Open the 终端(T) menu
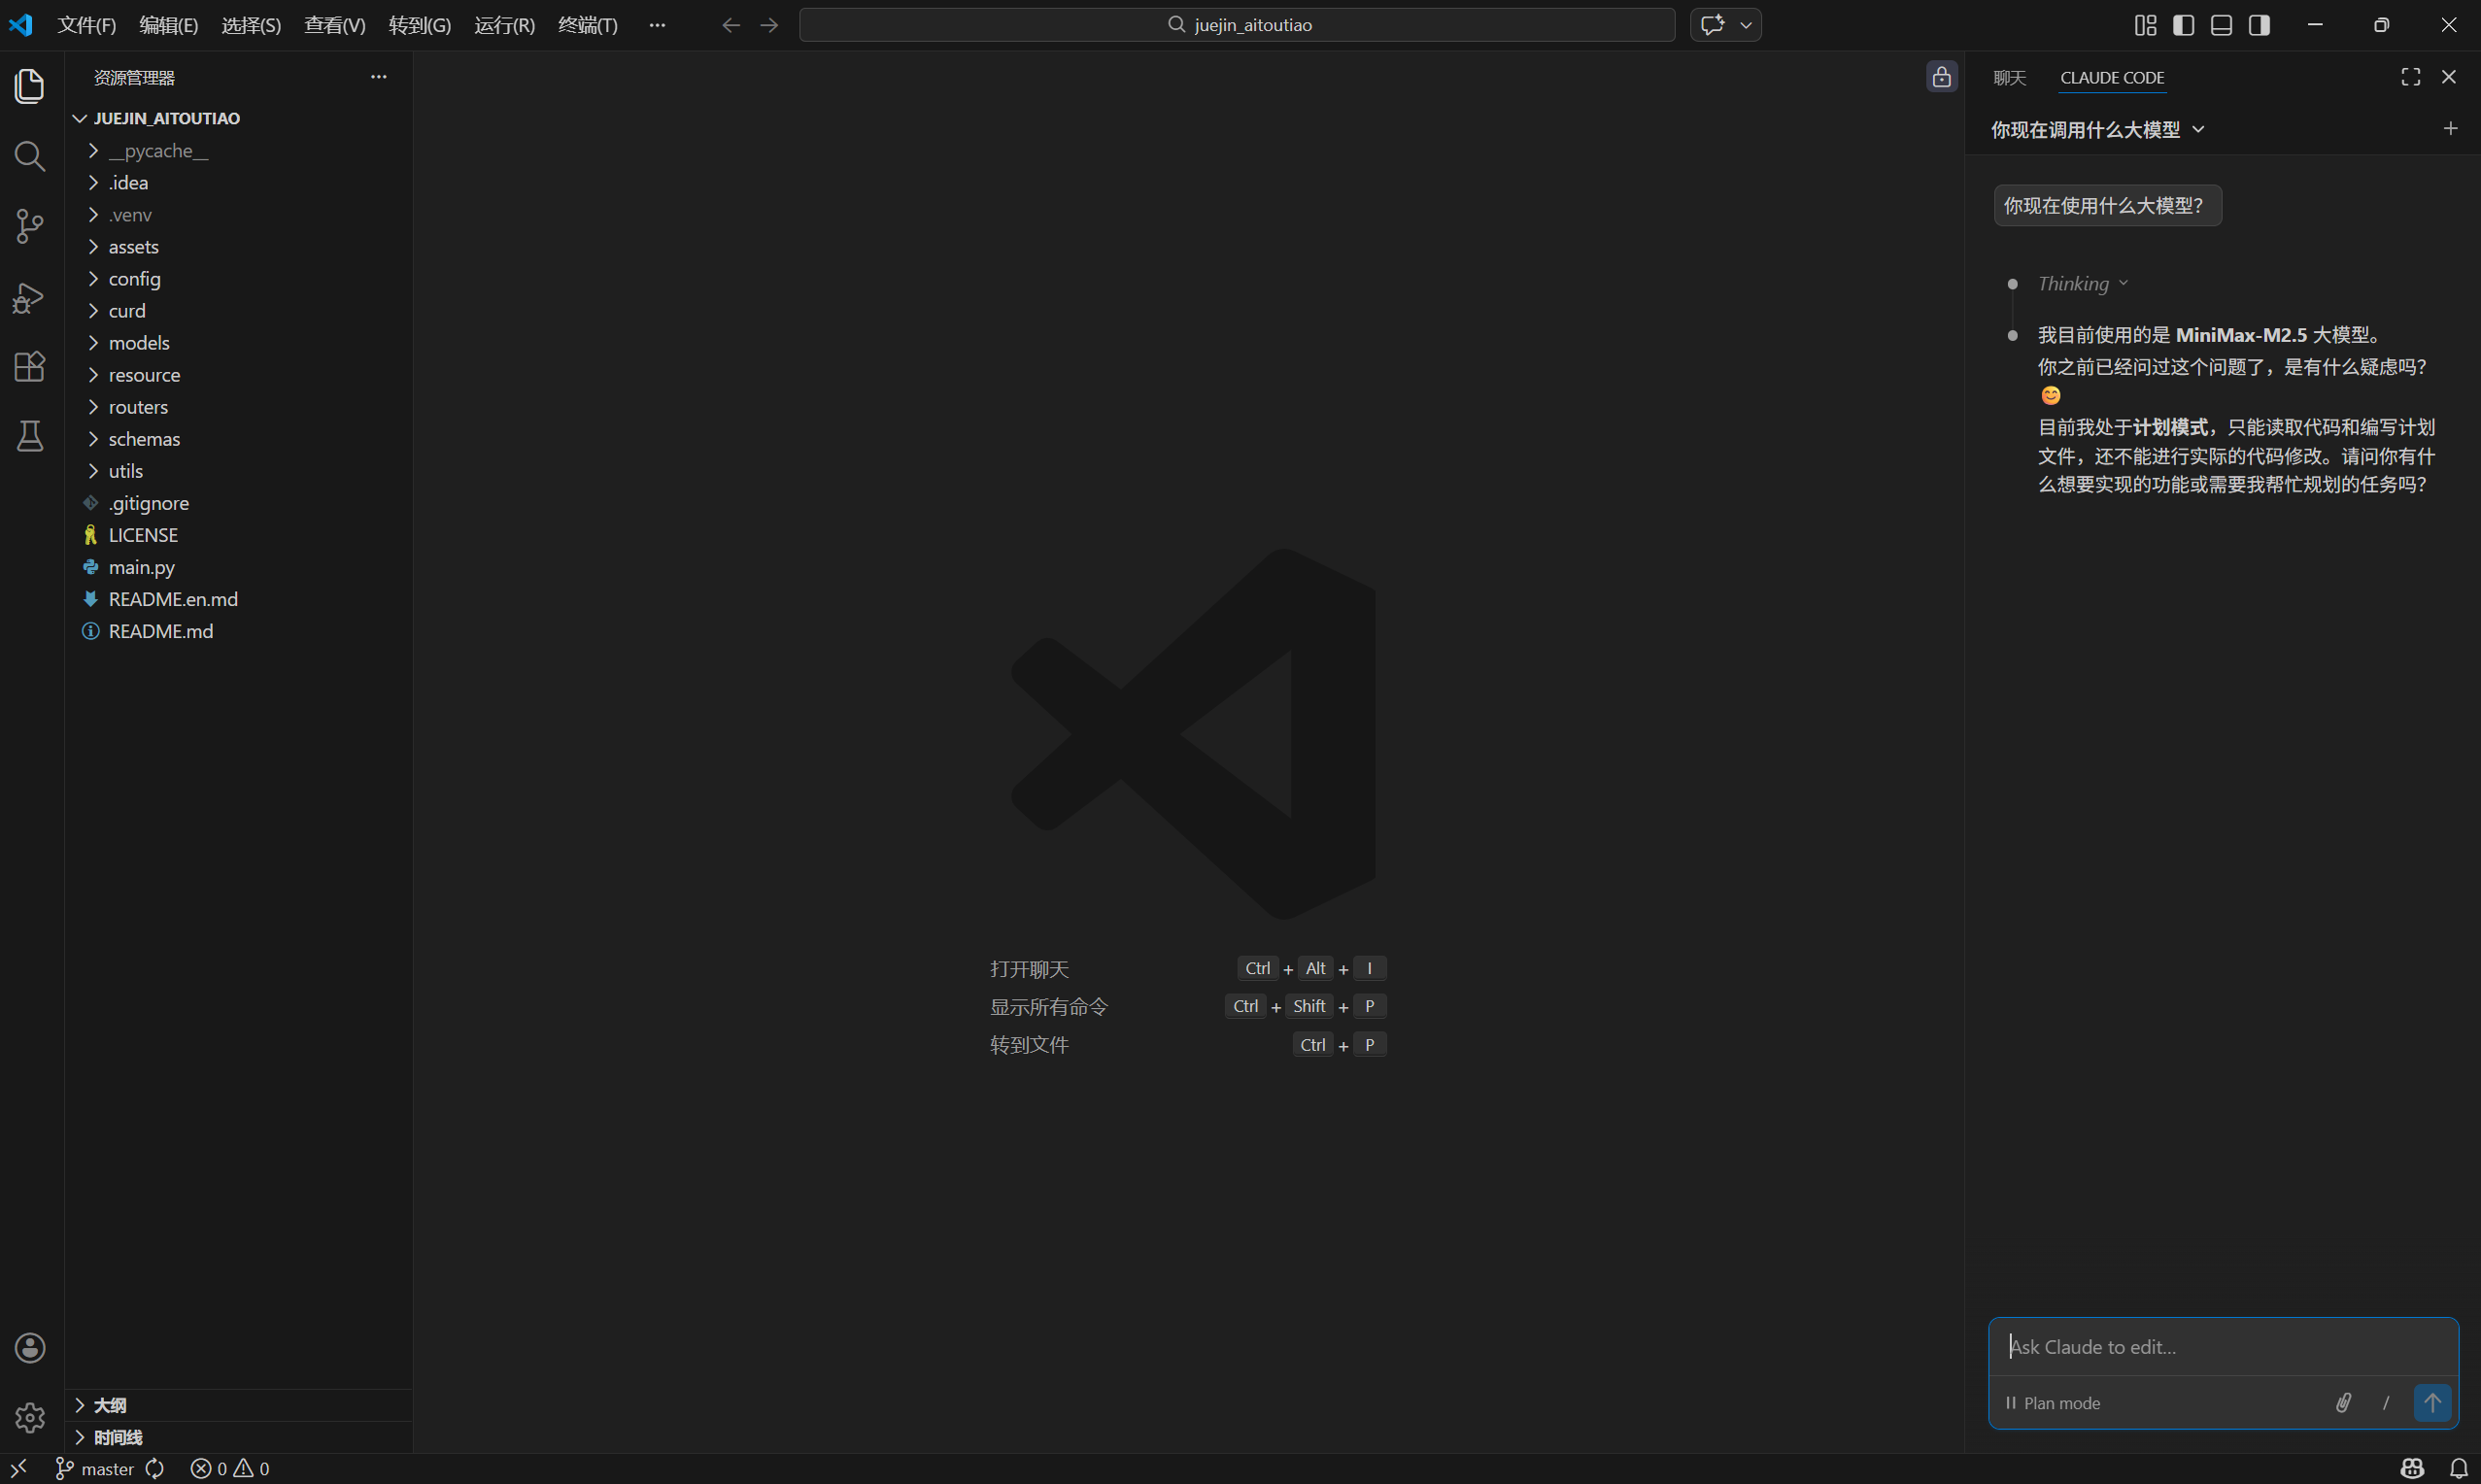Viewport: 2481px width, 1484px height. tap(588, 25)
